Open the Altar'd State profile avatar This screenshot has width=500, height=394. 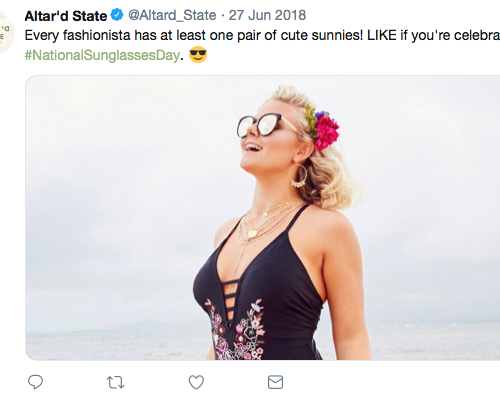pos(5,32)
